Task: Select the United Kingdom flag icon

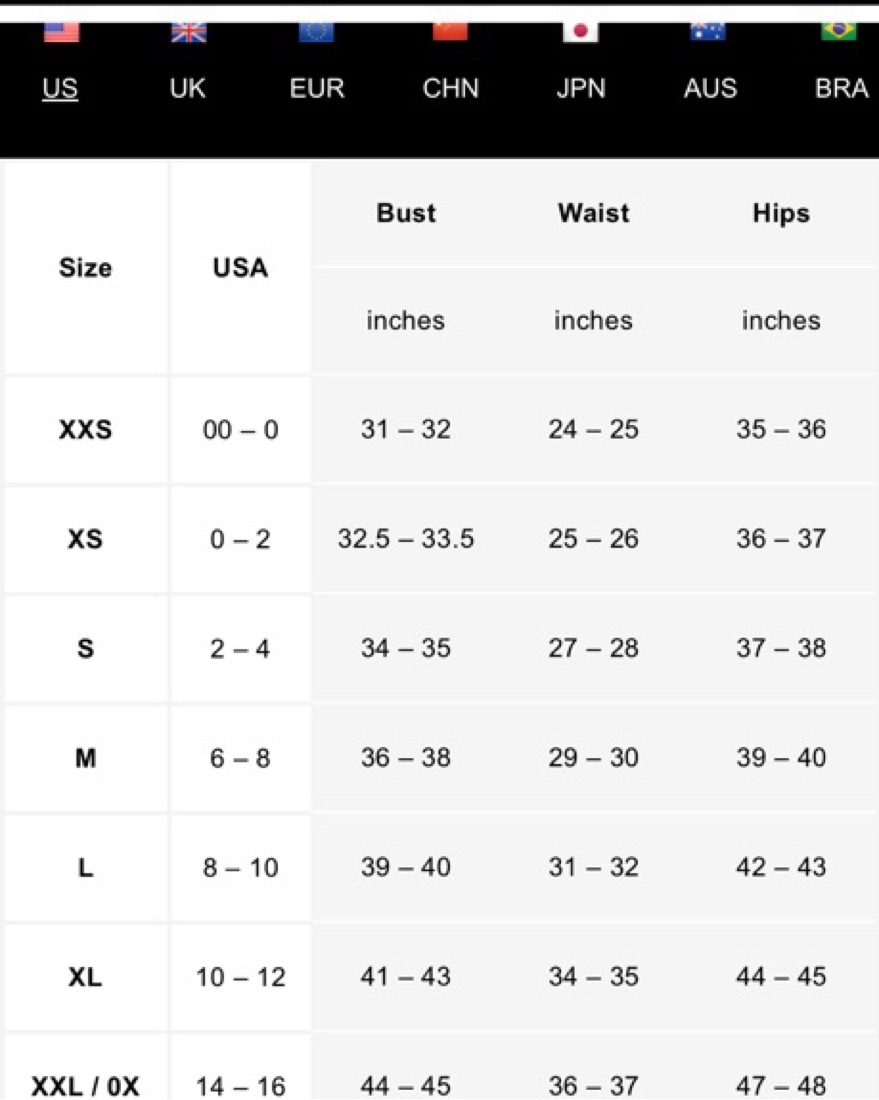Action: (x=189, y=32)
